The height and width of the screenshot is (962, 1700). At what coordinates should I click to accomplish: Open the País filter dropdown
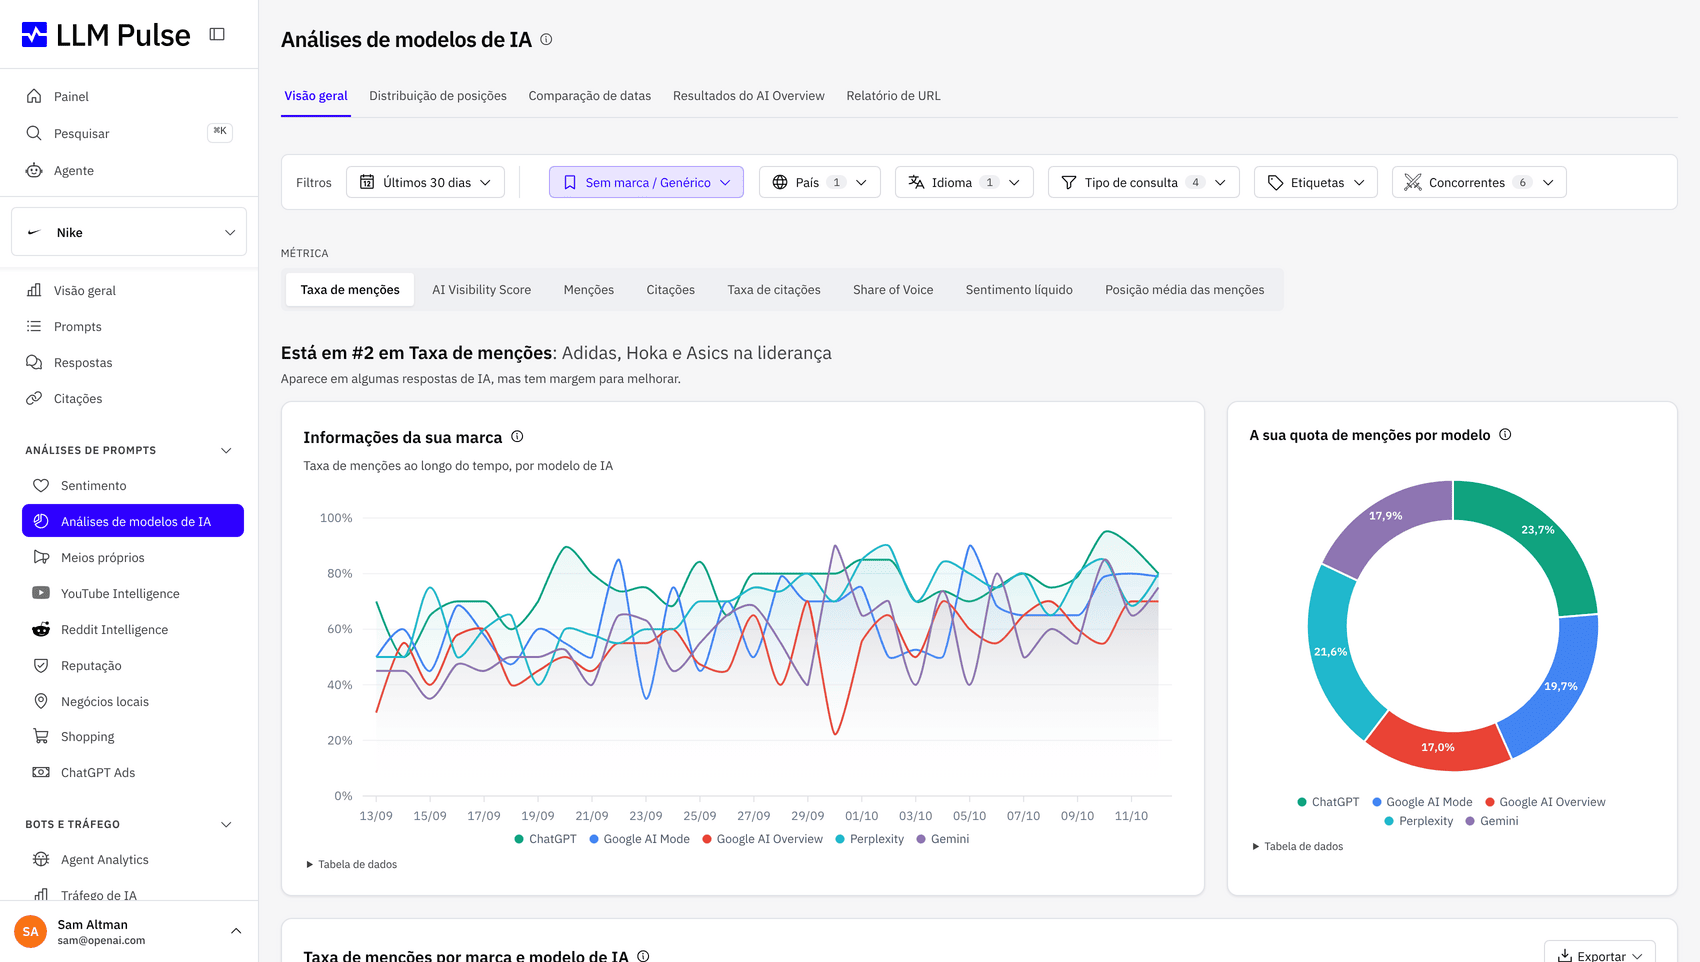point(820,182)
